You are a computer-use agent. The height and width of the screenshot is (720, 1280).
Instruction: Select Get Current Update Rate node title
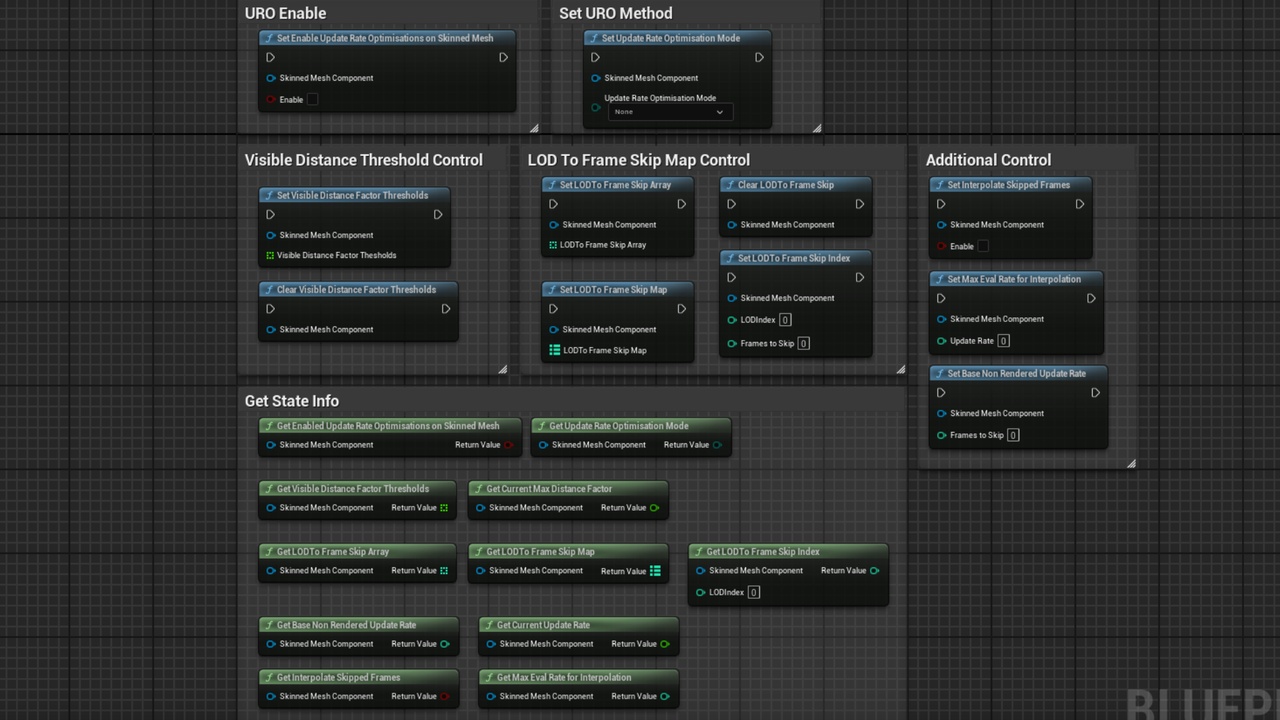[543, 625]
